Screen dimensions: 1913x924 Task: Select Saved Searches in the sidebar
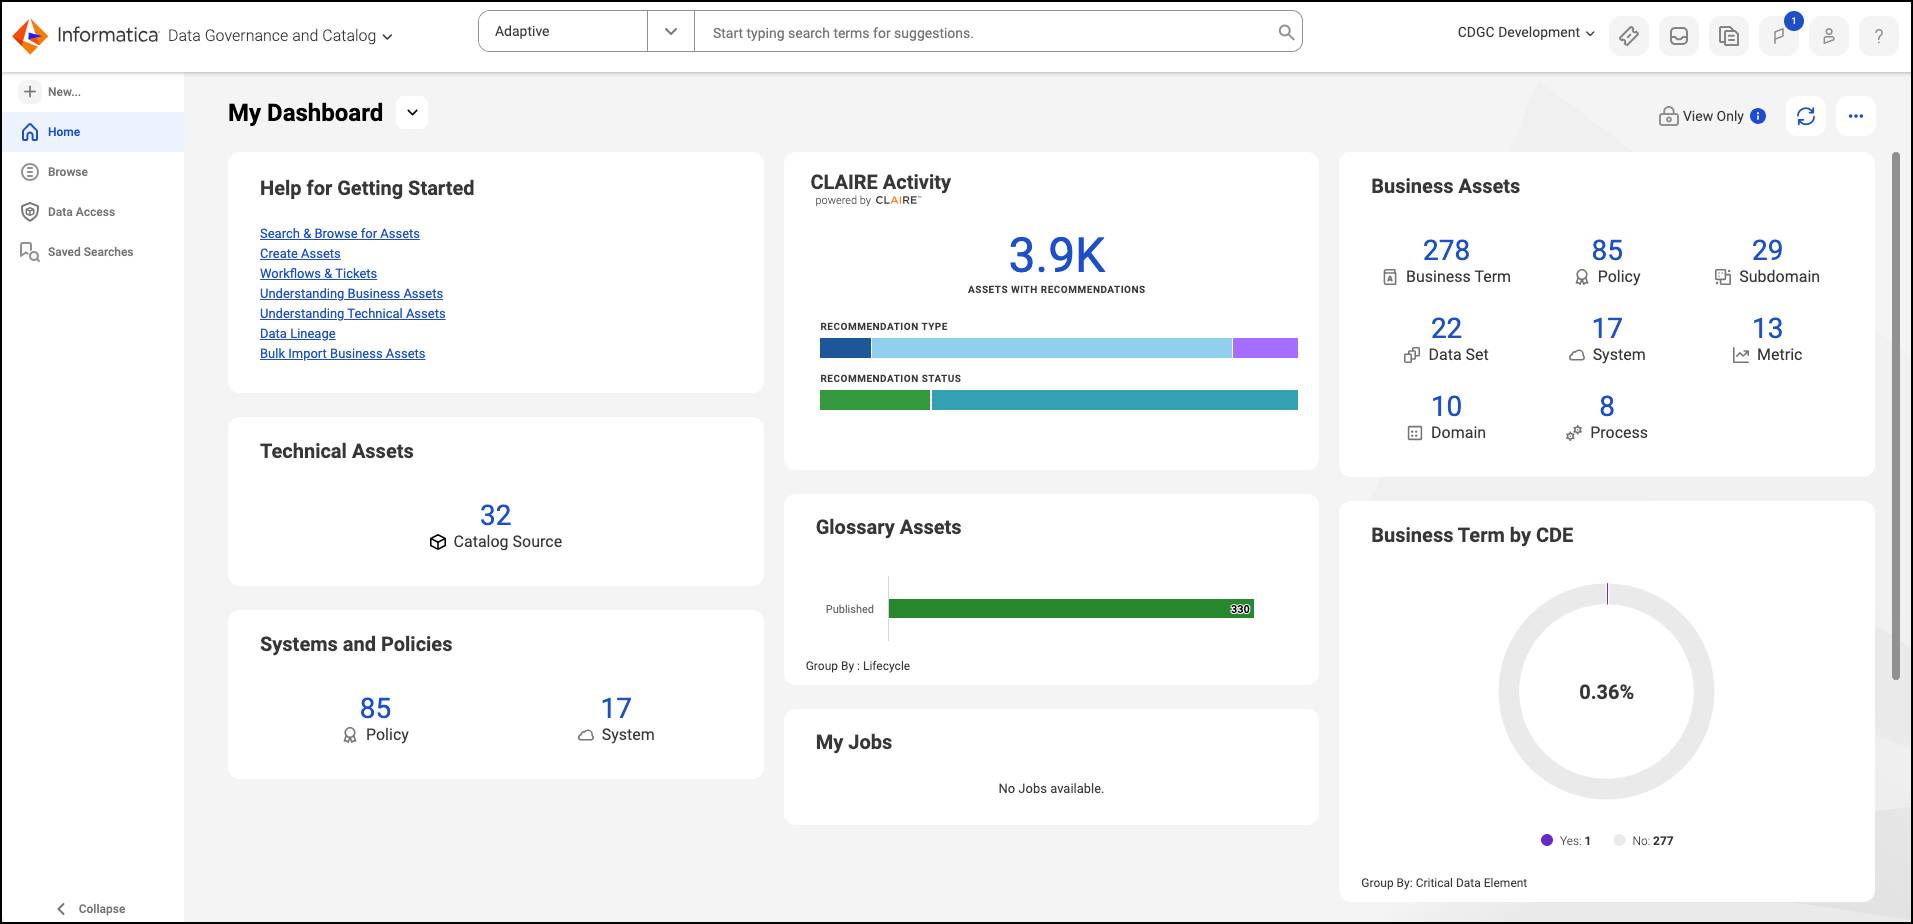pyautogui.click(x=92, y=252)
